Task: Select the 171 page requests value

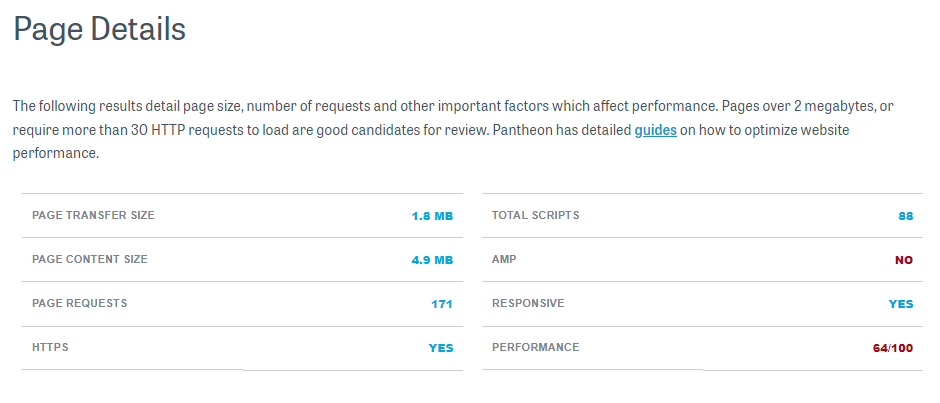Action: coord(442,304)
